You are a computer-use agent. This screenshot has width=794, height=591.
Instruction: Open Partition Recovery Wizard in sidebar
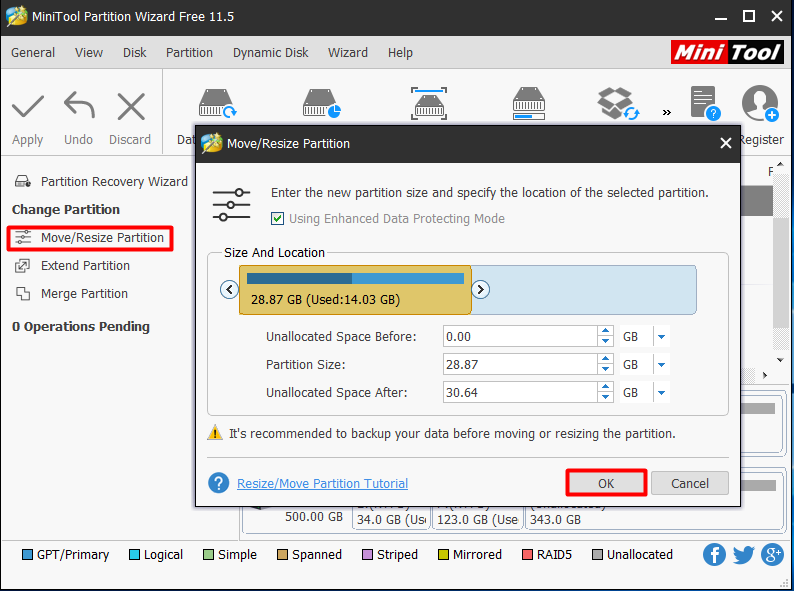pos(101,181)
